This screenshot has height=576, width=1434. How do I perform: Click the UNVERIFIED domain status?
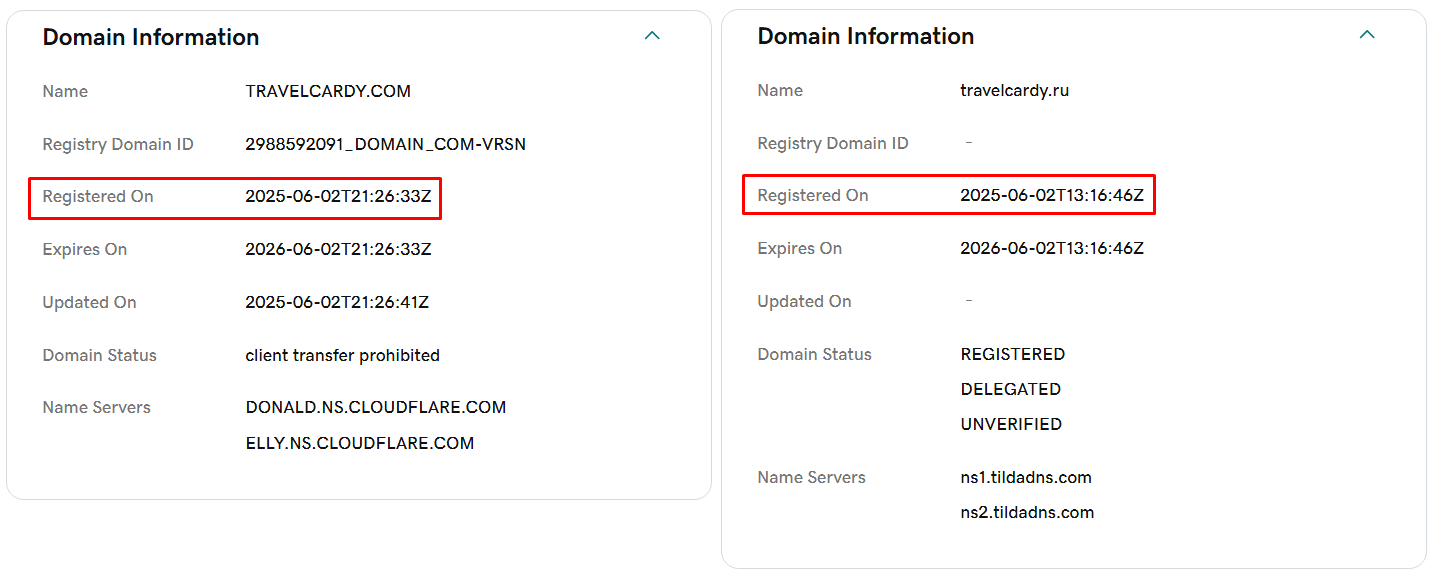[1011, 425]
